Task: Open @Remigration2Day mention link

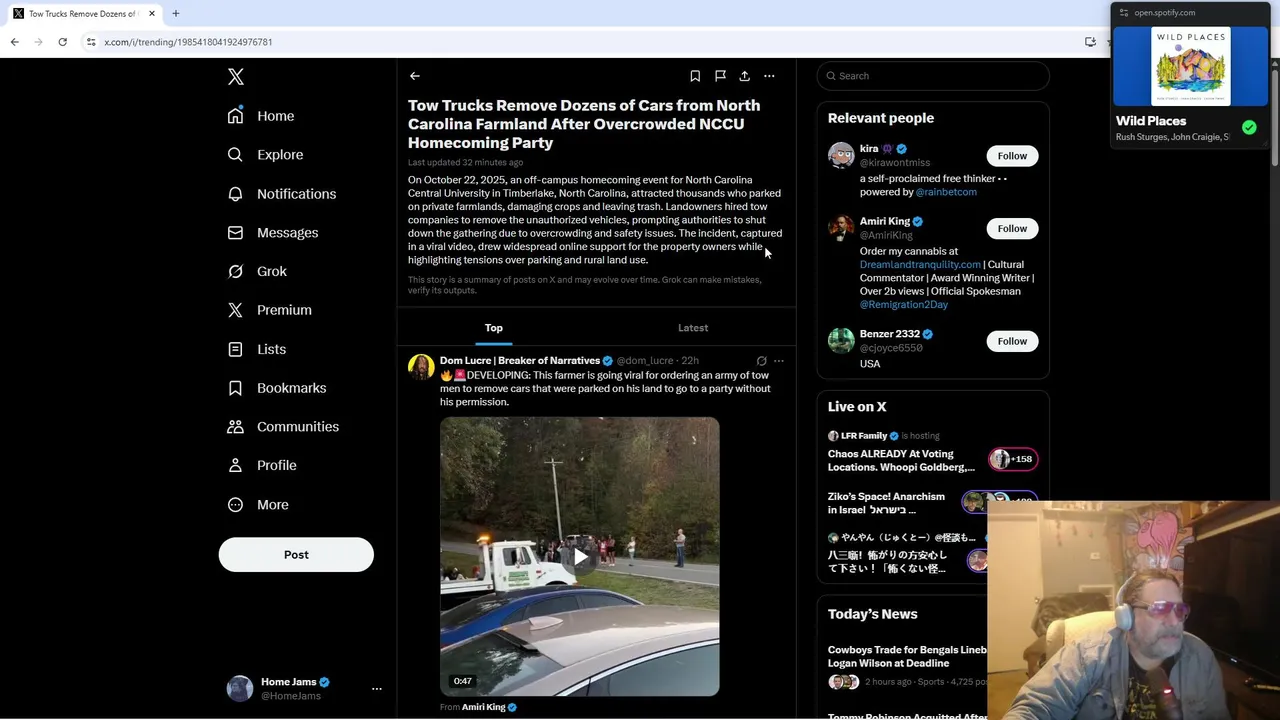Action: click(903, 305)
